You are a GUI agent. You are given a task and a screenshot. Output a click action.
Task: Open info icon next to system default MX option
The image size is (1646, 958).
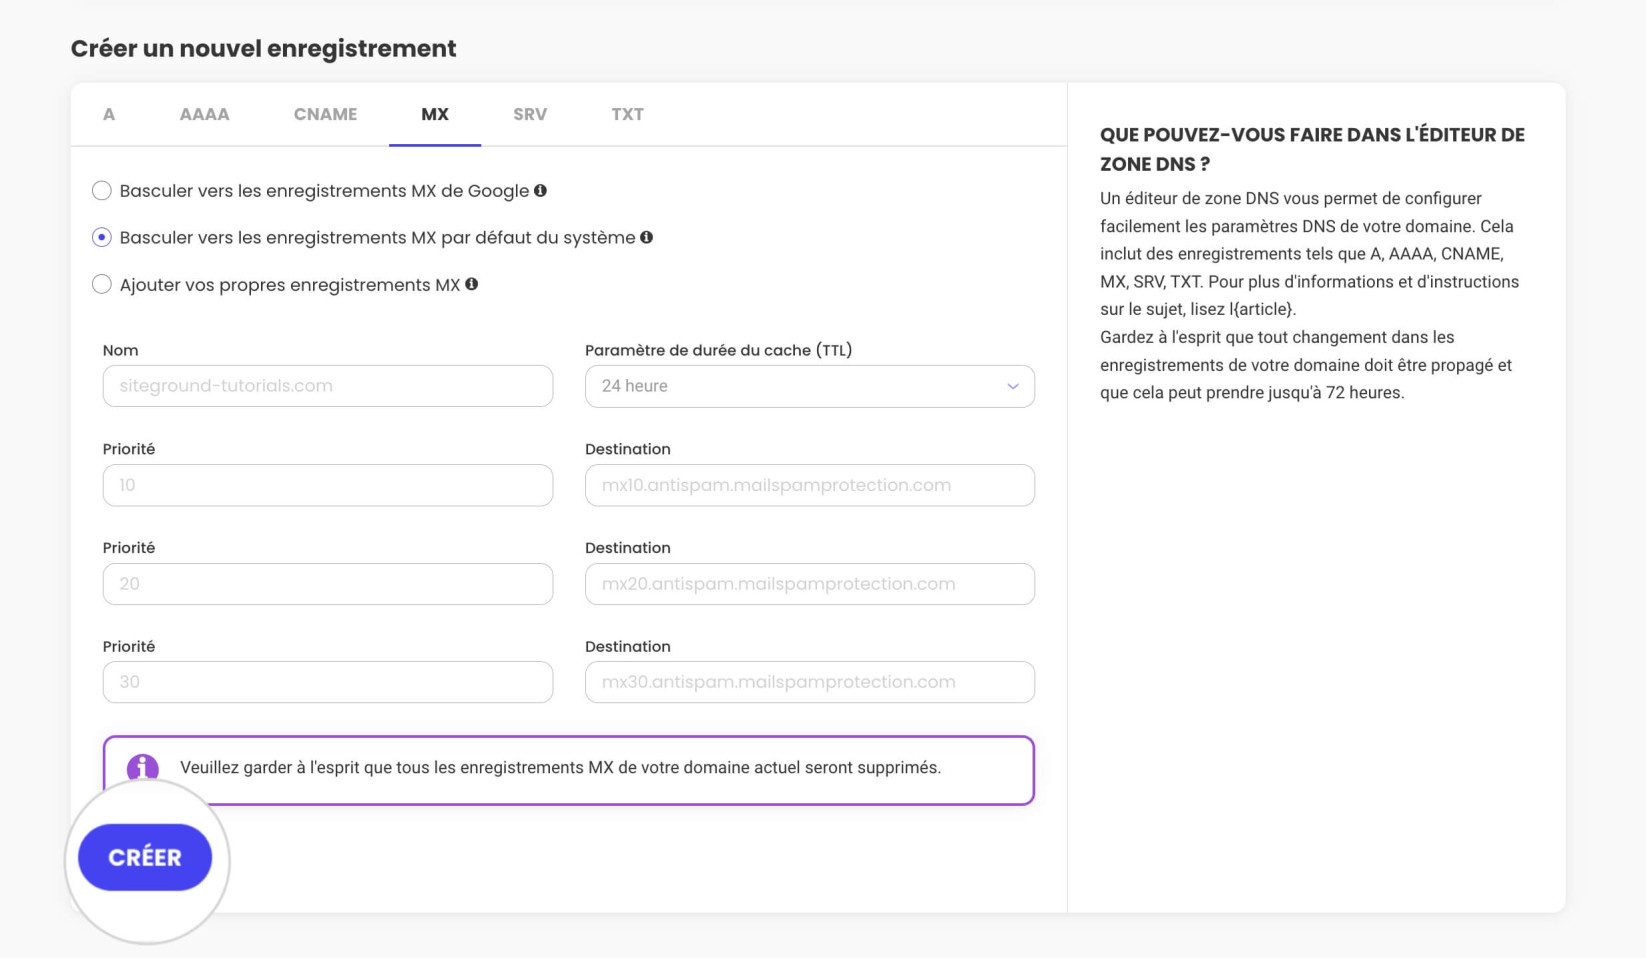[x=646, y=237]
